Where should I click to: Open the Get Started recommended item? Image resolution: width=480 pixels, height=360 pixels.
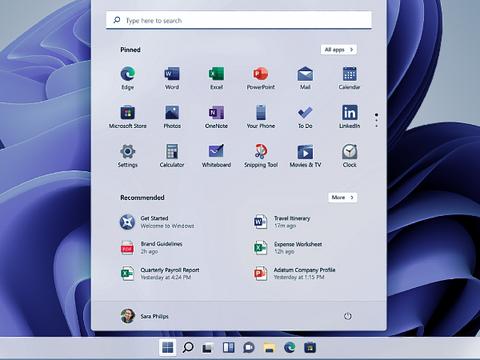tap(157, 222)
